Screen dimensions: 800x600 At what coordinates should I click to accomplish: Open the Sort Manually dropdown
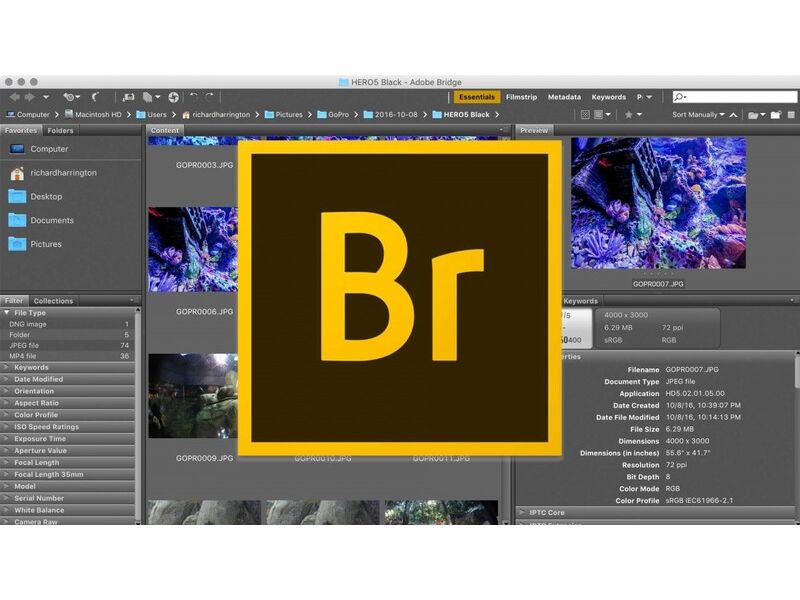pos(698,115)
